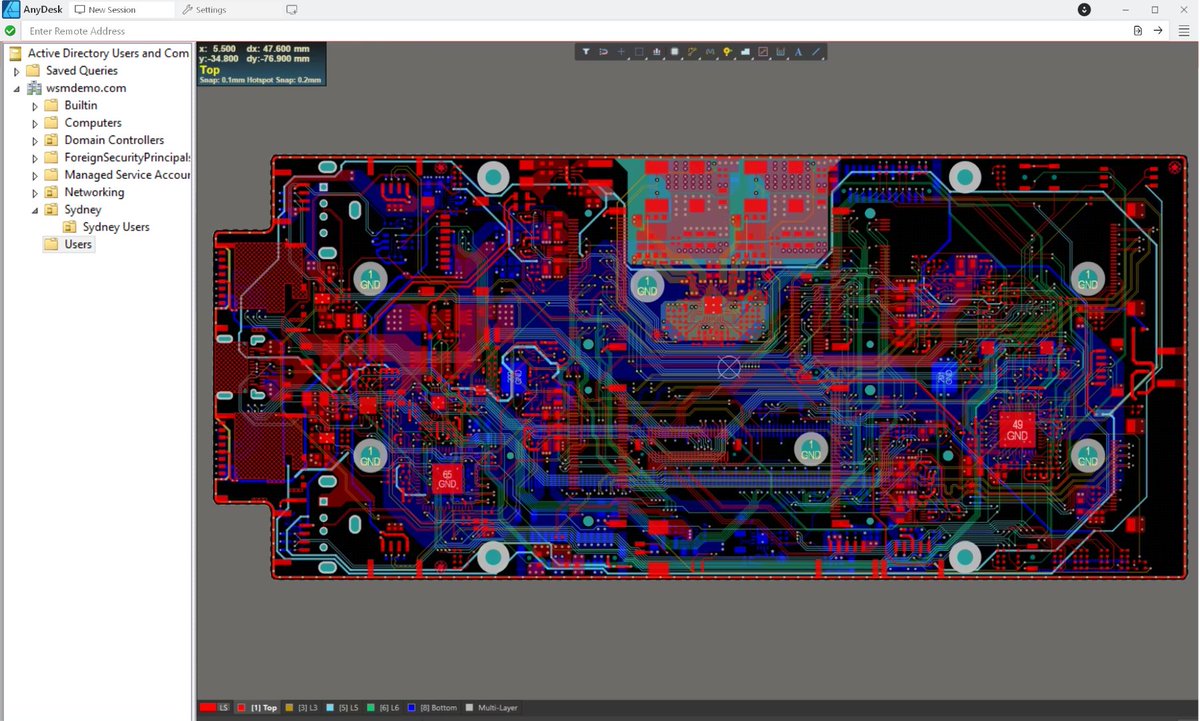Expand the Saved Queries tree node
Image resolution: width=1200 pixels, height=721 pixels.
[17, 72]
